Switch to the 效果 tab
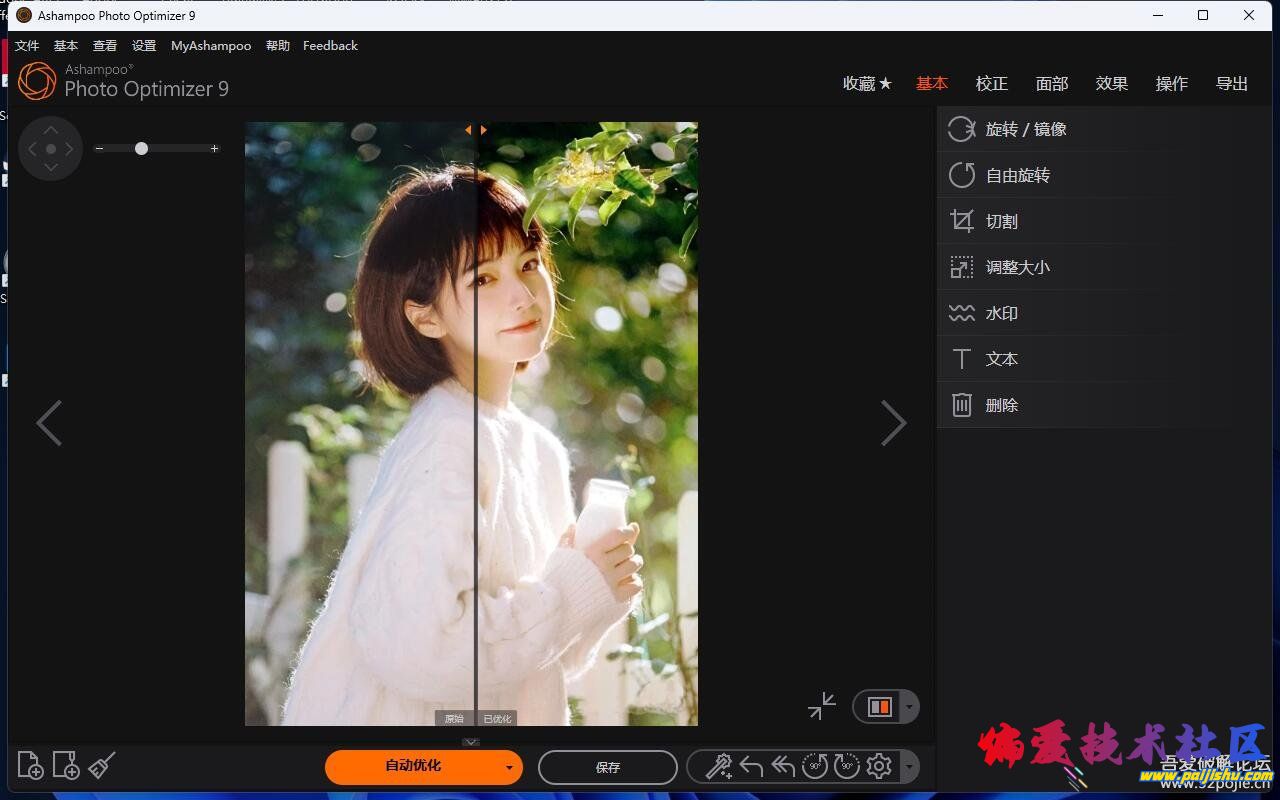This screenshot has height=800, width=1280. (1111, 84)
